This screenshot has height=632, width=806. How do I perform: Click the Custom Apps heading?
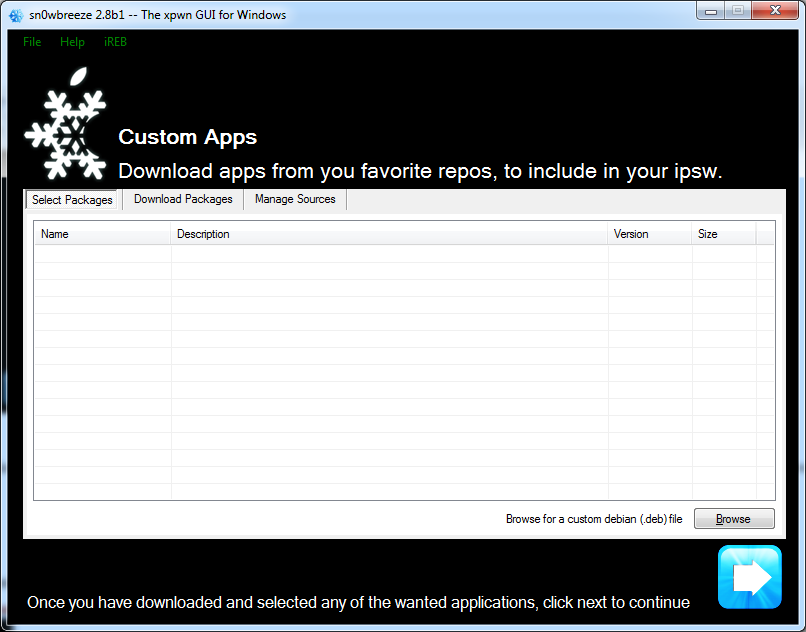coord(188,137)
